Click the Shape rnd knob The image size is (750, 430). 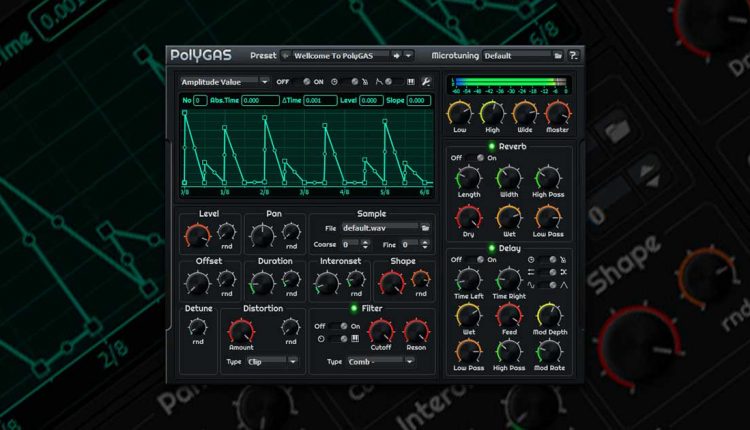click(x=420, y=279)
